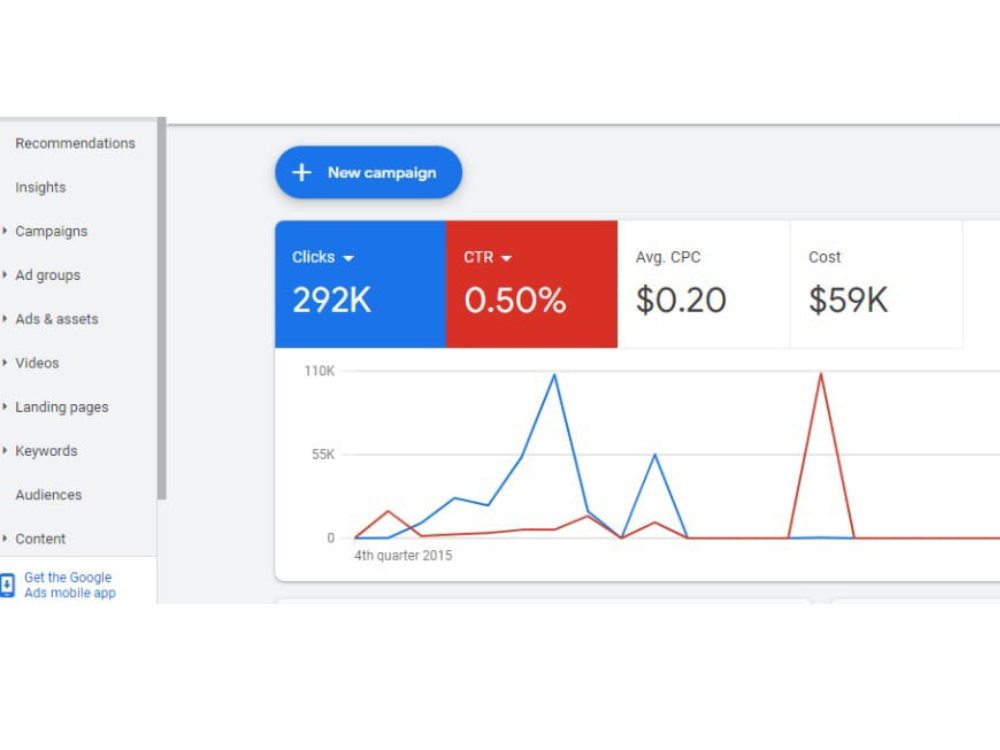Select the Cost metric card

(x=876, y=284)
